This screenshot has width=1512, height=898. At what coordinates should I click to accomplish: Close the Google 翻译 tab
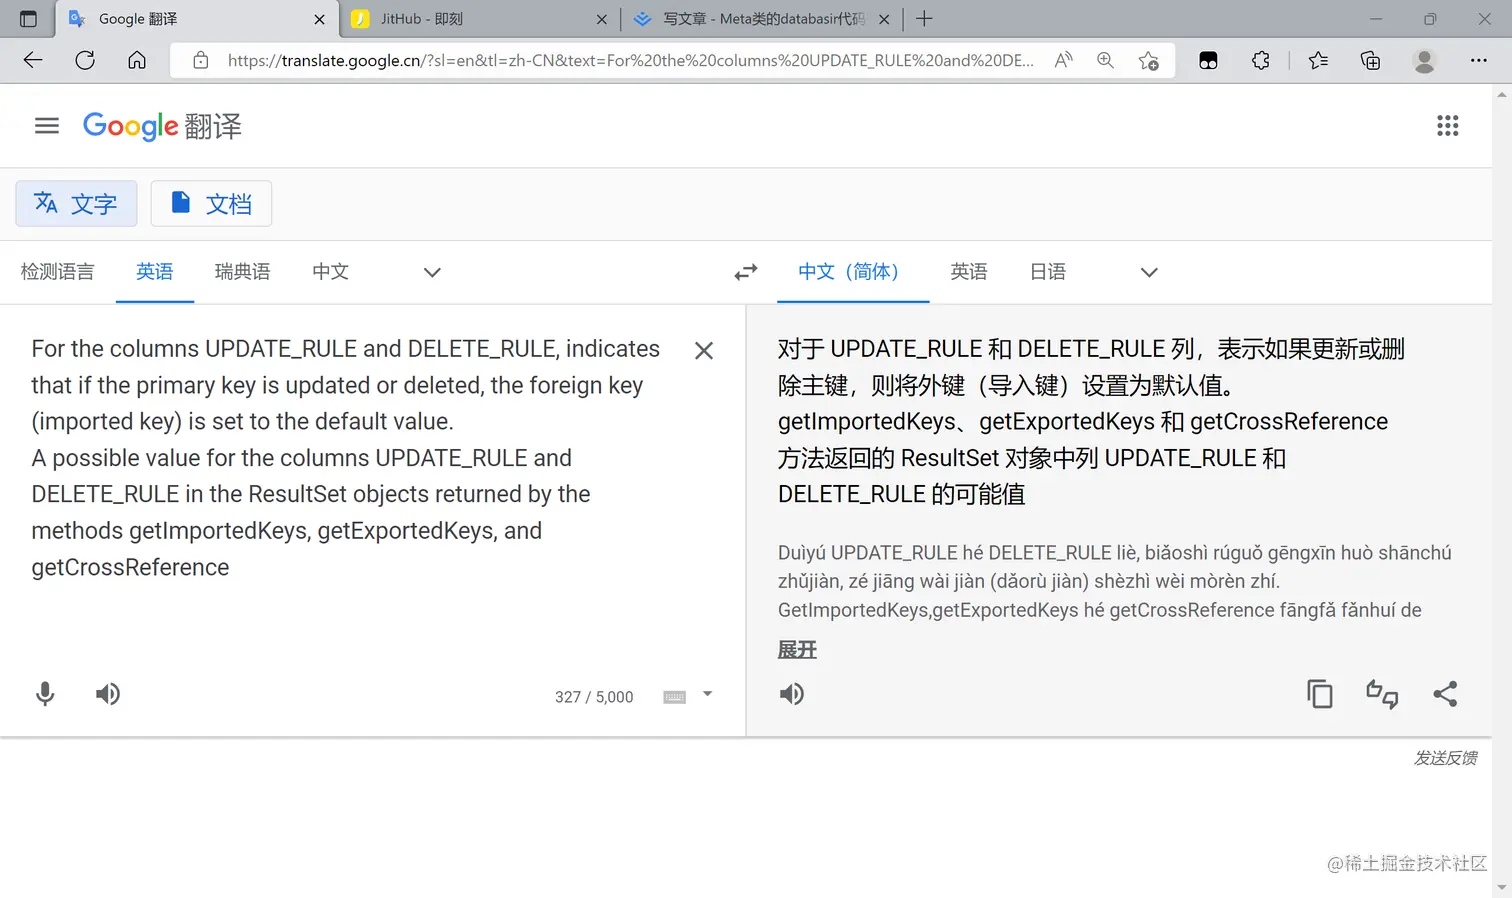coord(320,19)
